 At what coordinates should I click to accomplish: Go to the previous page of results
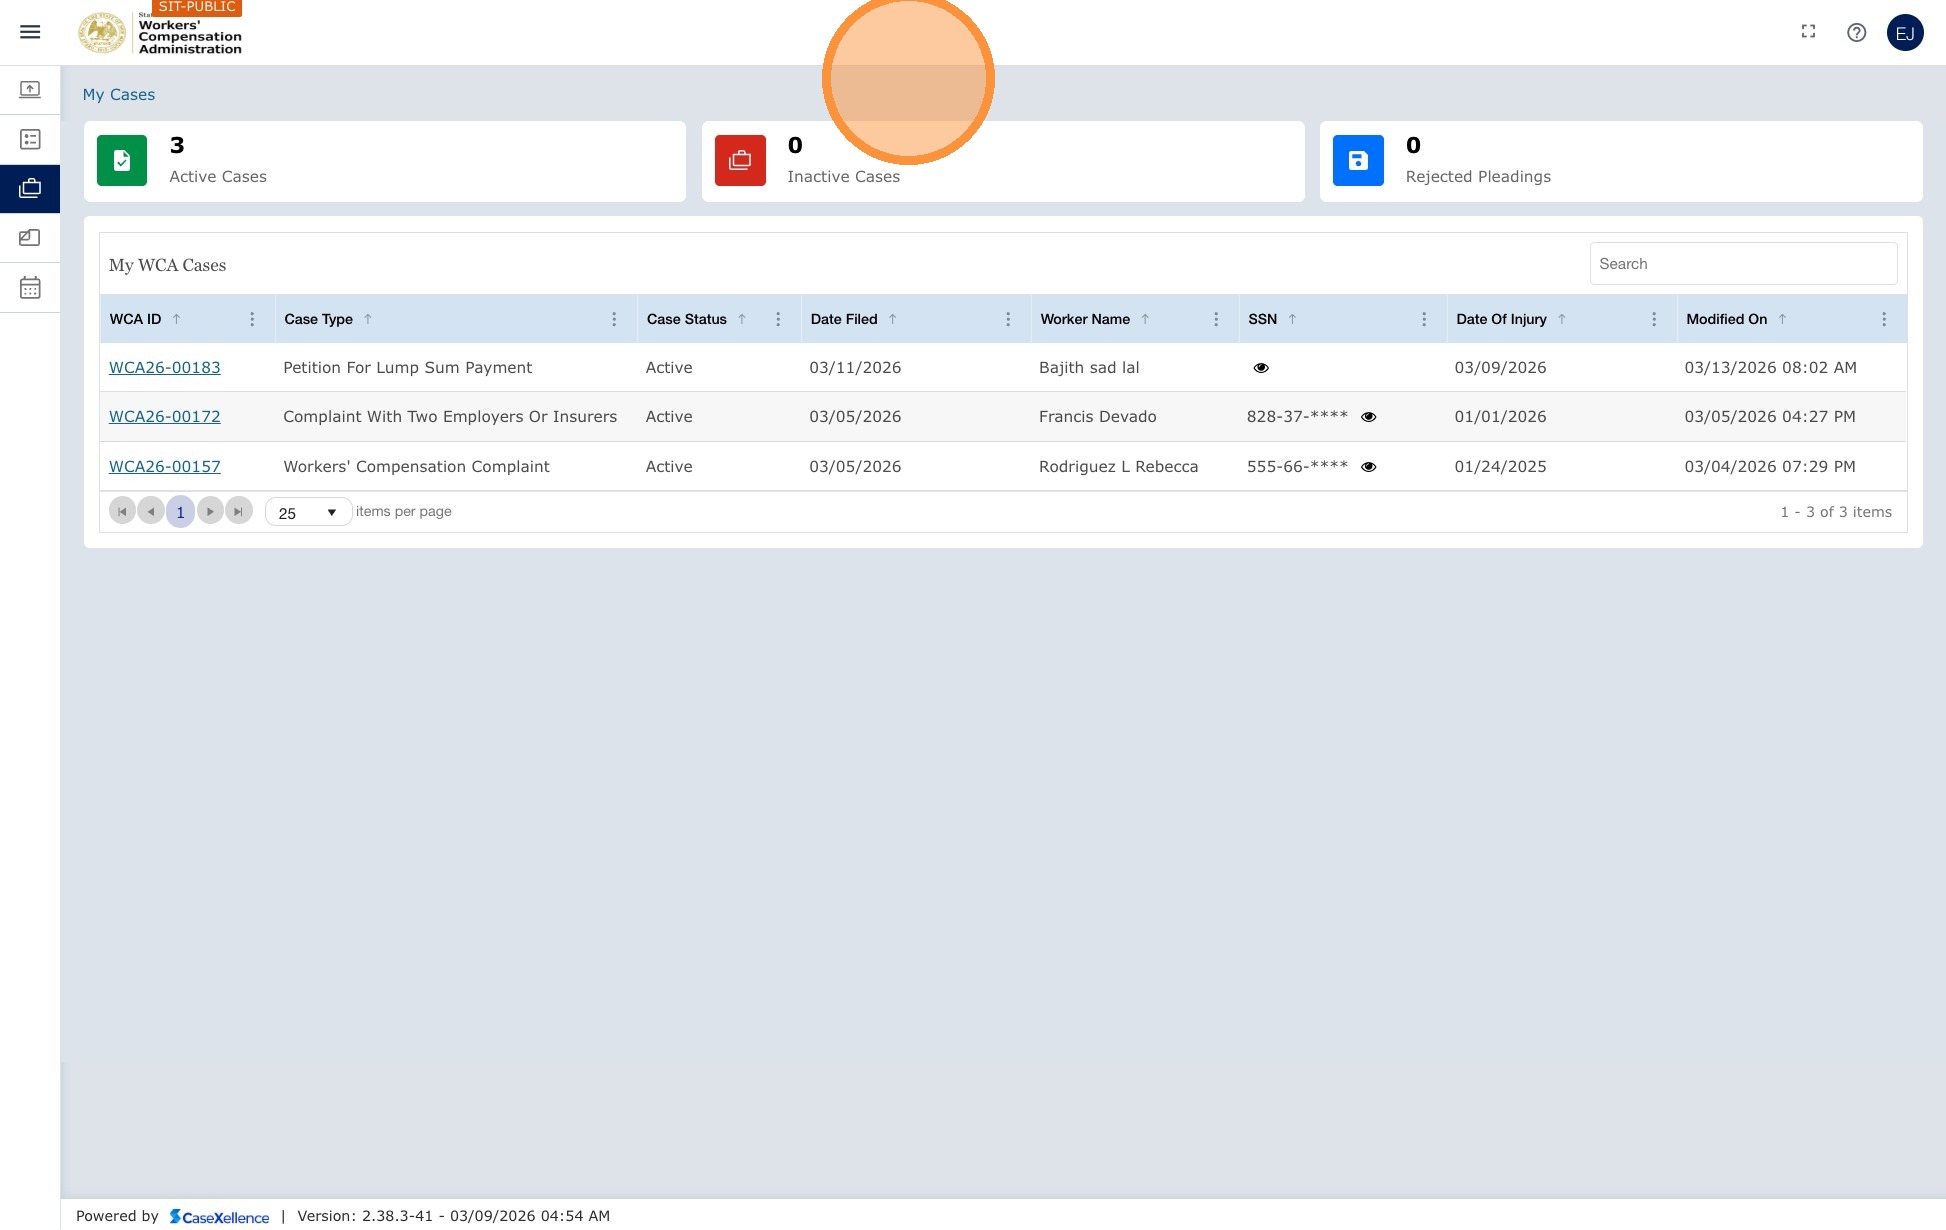click(151, 511)
